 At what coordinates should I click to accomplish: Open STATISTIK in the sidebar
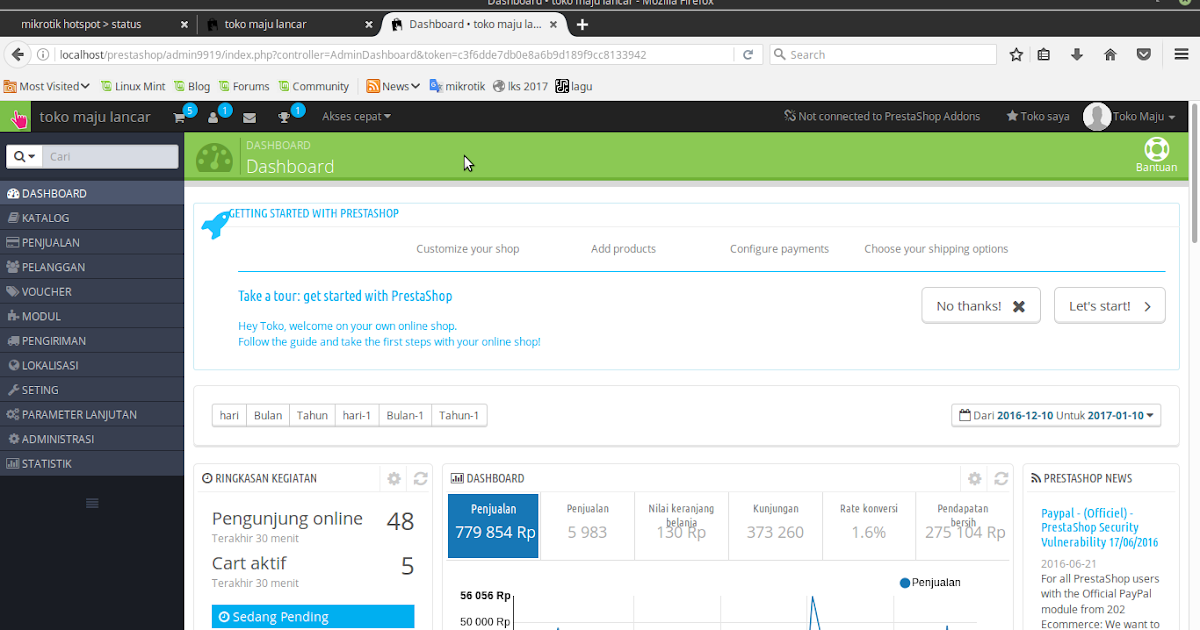(x=92, y=464)
